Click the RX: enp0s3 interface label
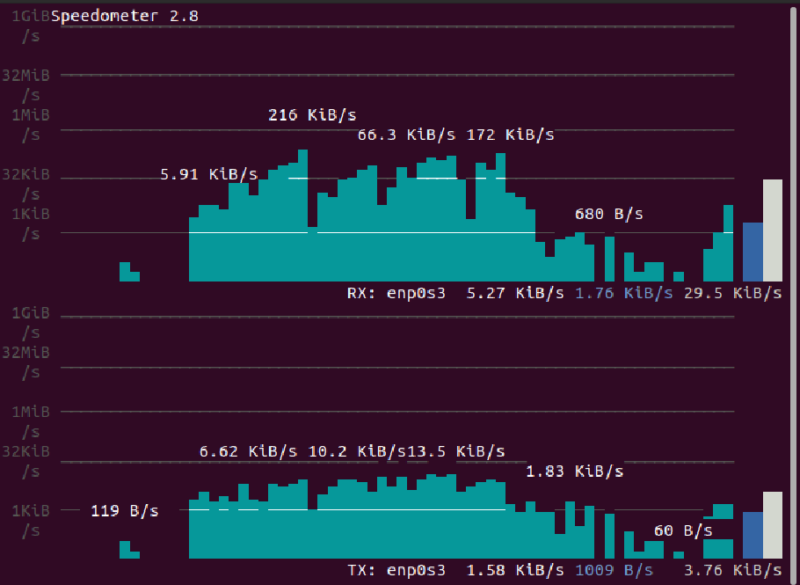 tap(396, 293)
